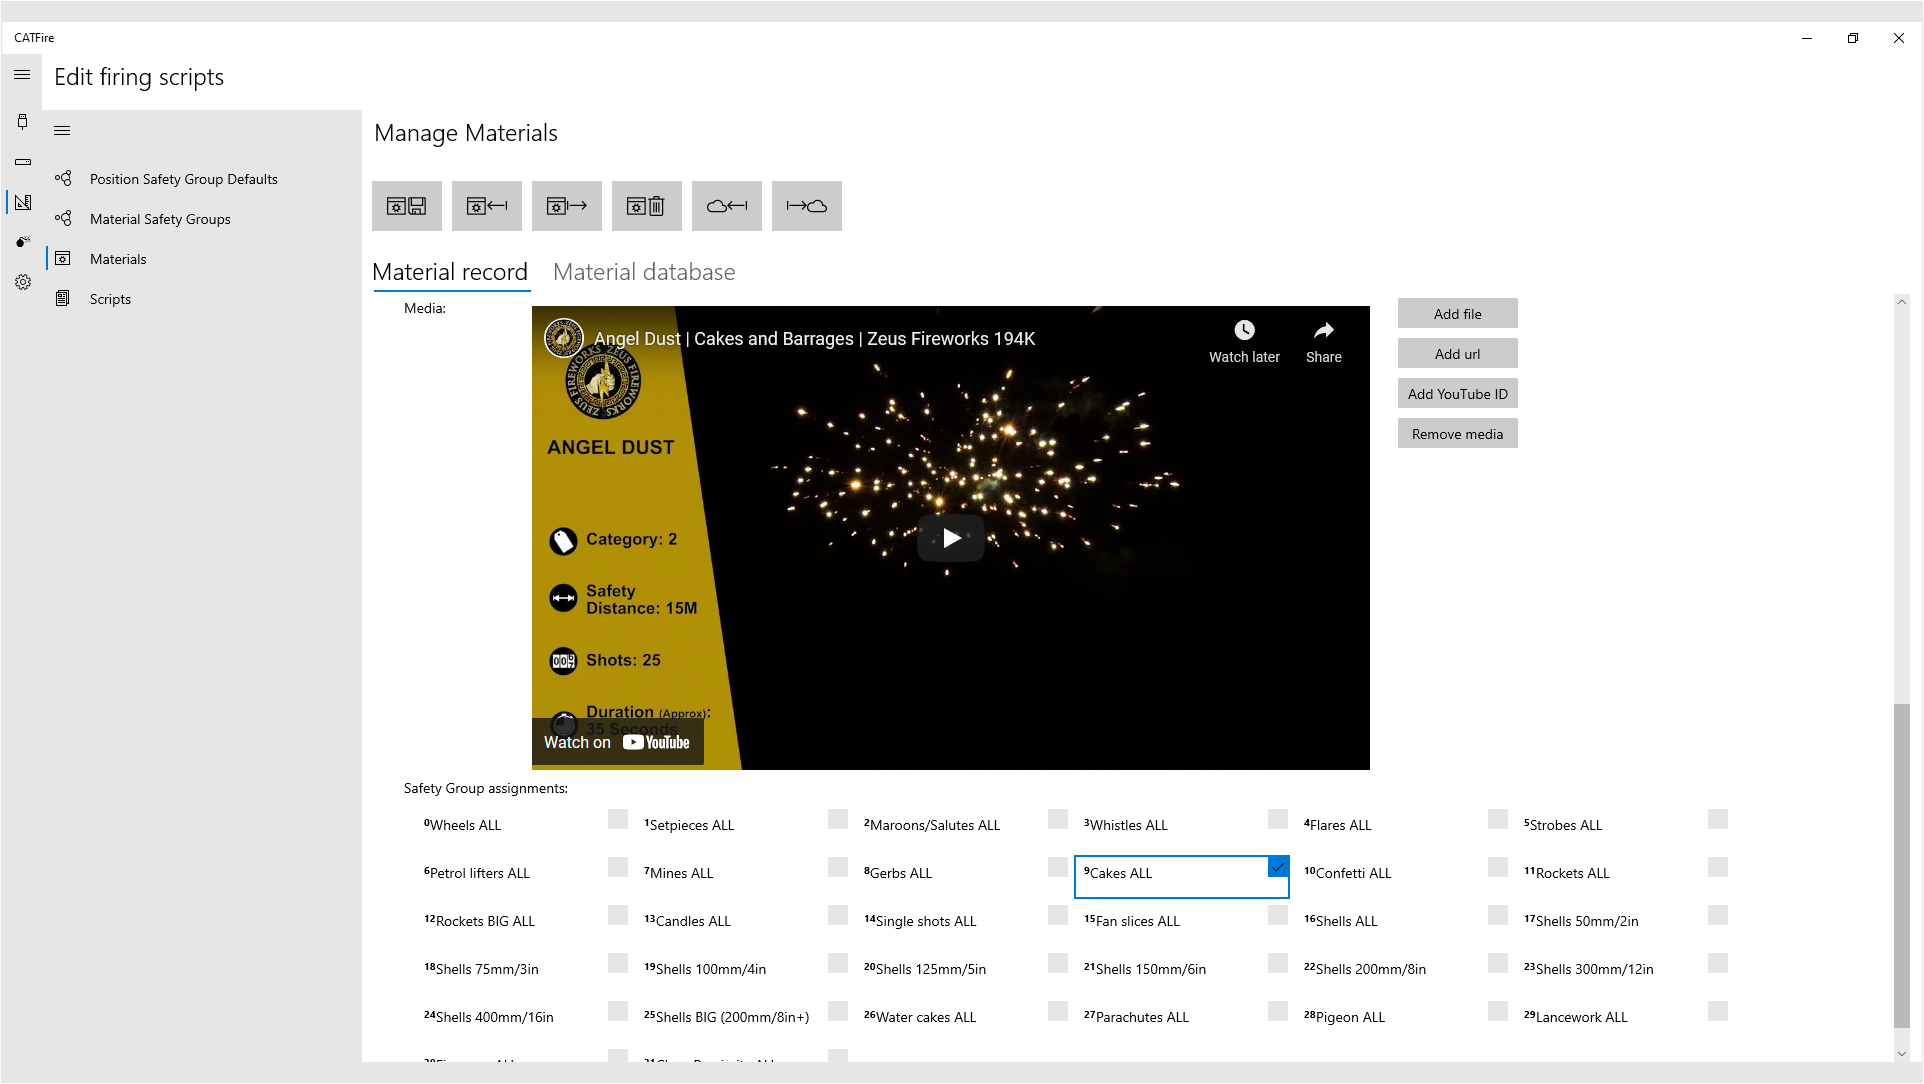Click the download from cloud icon
Viewport: 1924px width, 1084px height.
pyautogui.click(x=726, y=206)
